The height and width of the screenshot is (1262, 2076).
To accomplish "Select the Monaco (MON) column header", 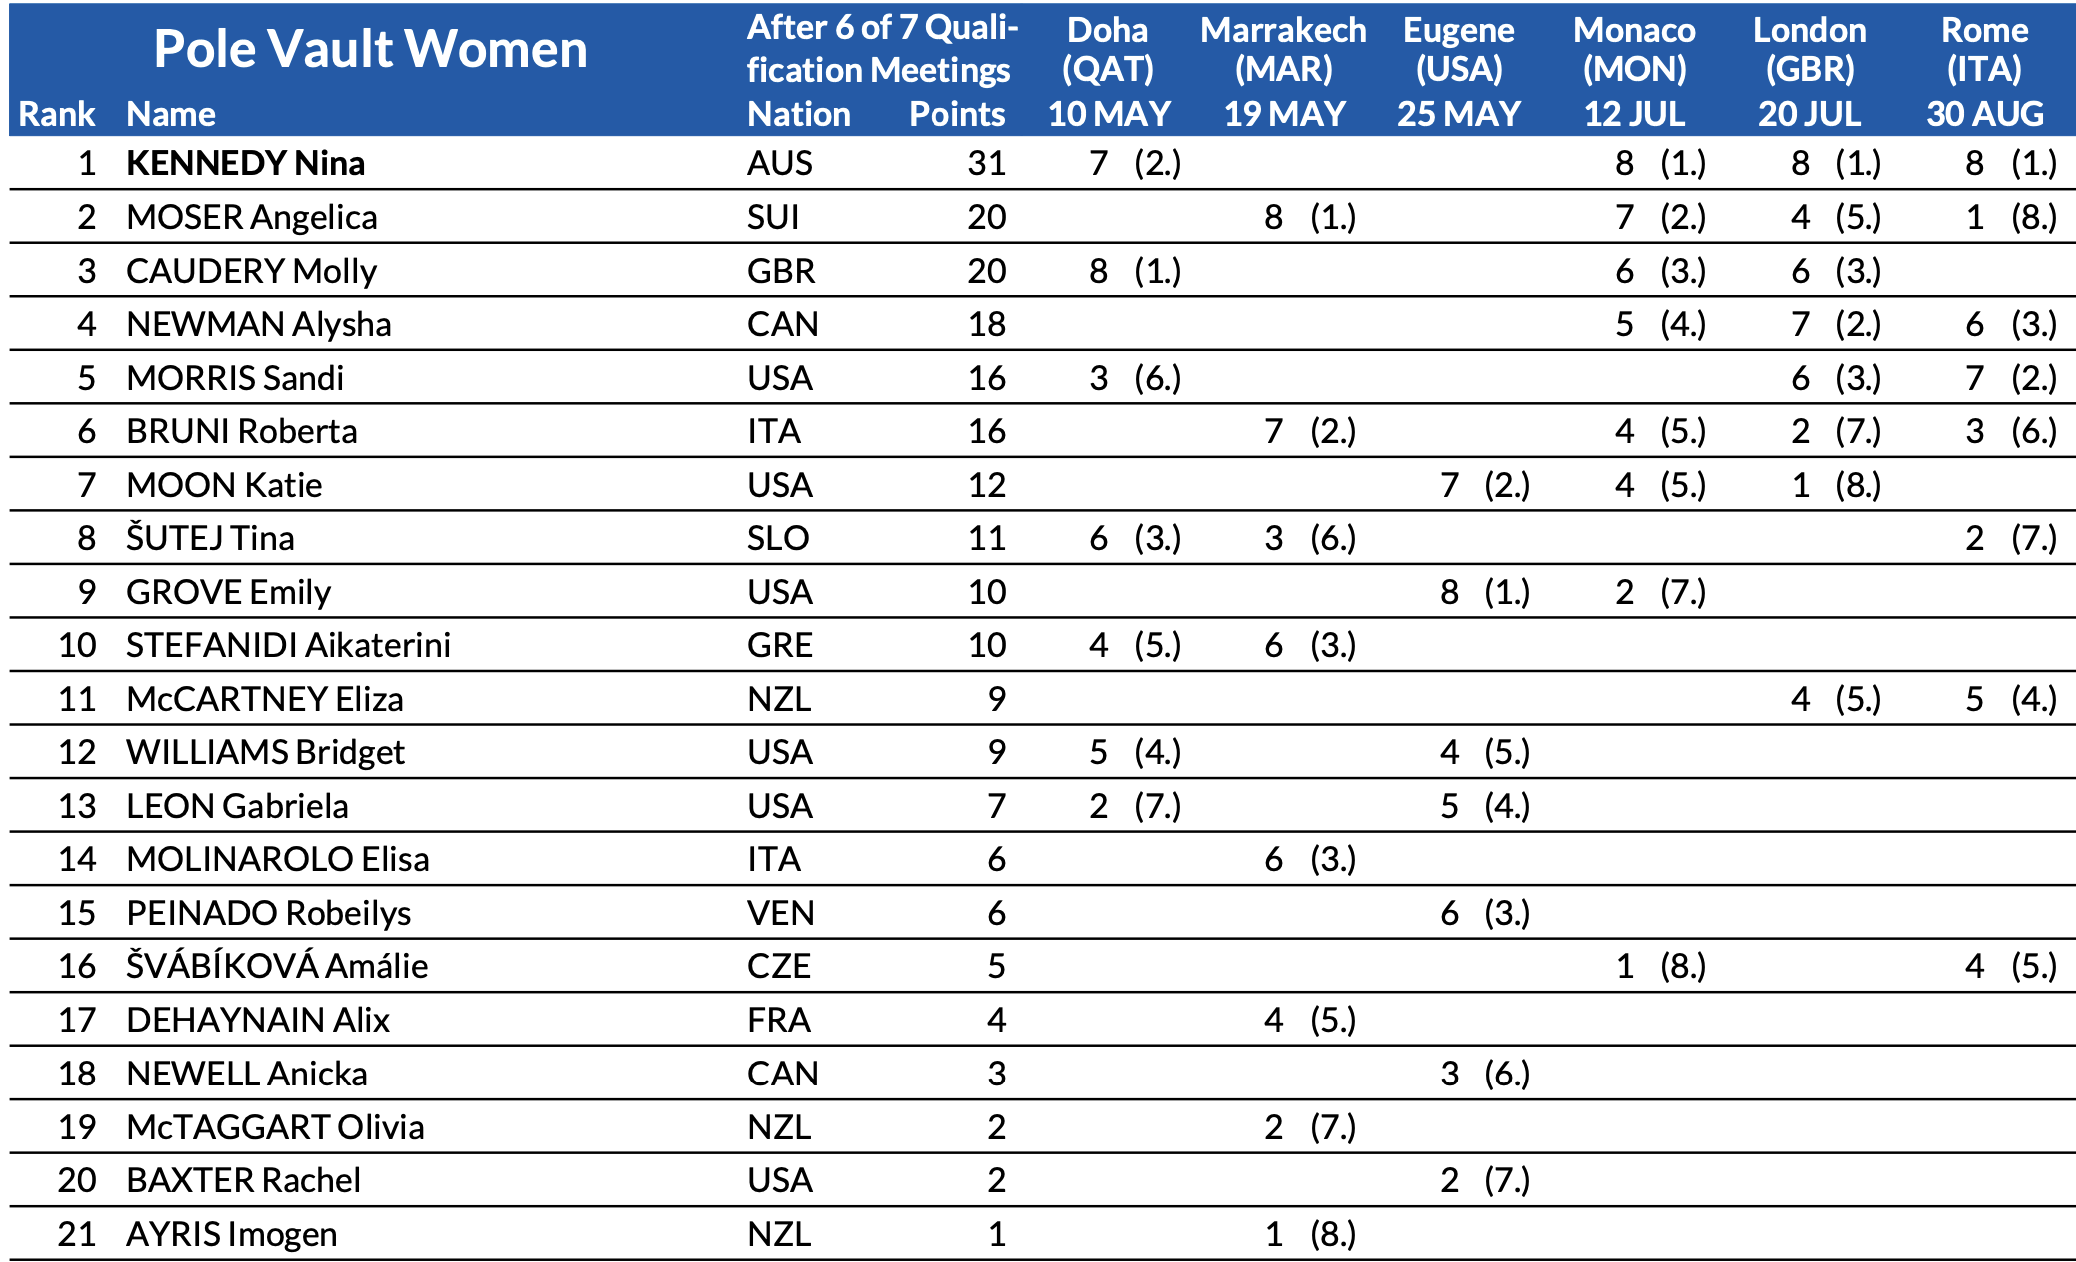I will pos(1634,70).
